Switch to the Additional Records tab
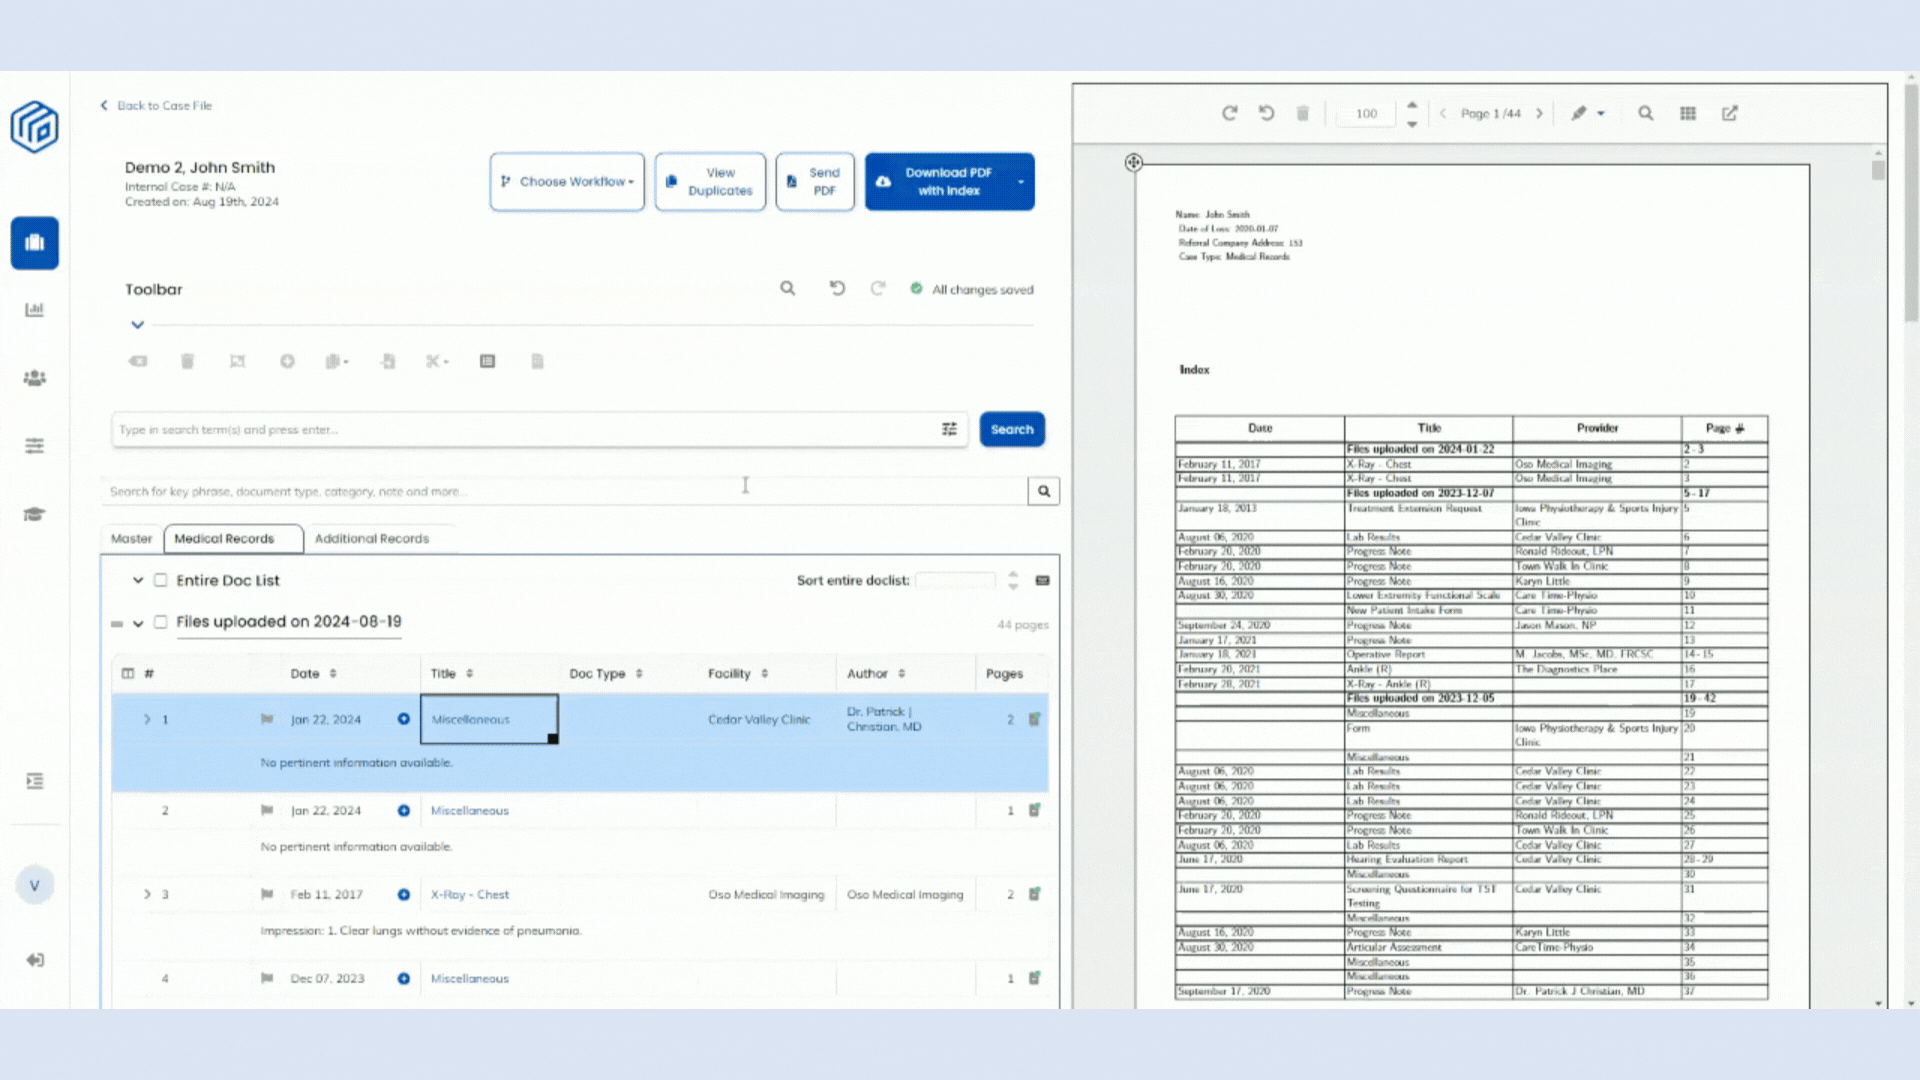The height and width of the screenshot is (1080, 1920). 372,538
